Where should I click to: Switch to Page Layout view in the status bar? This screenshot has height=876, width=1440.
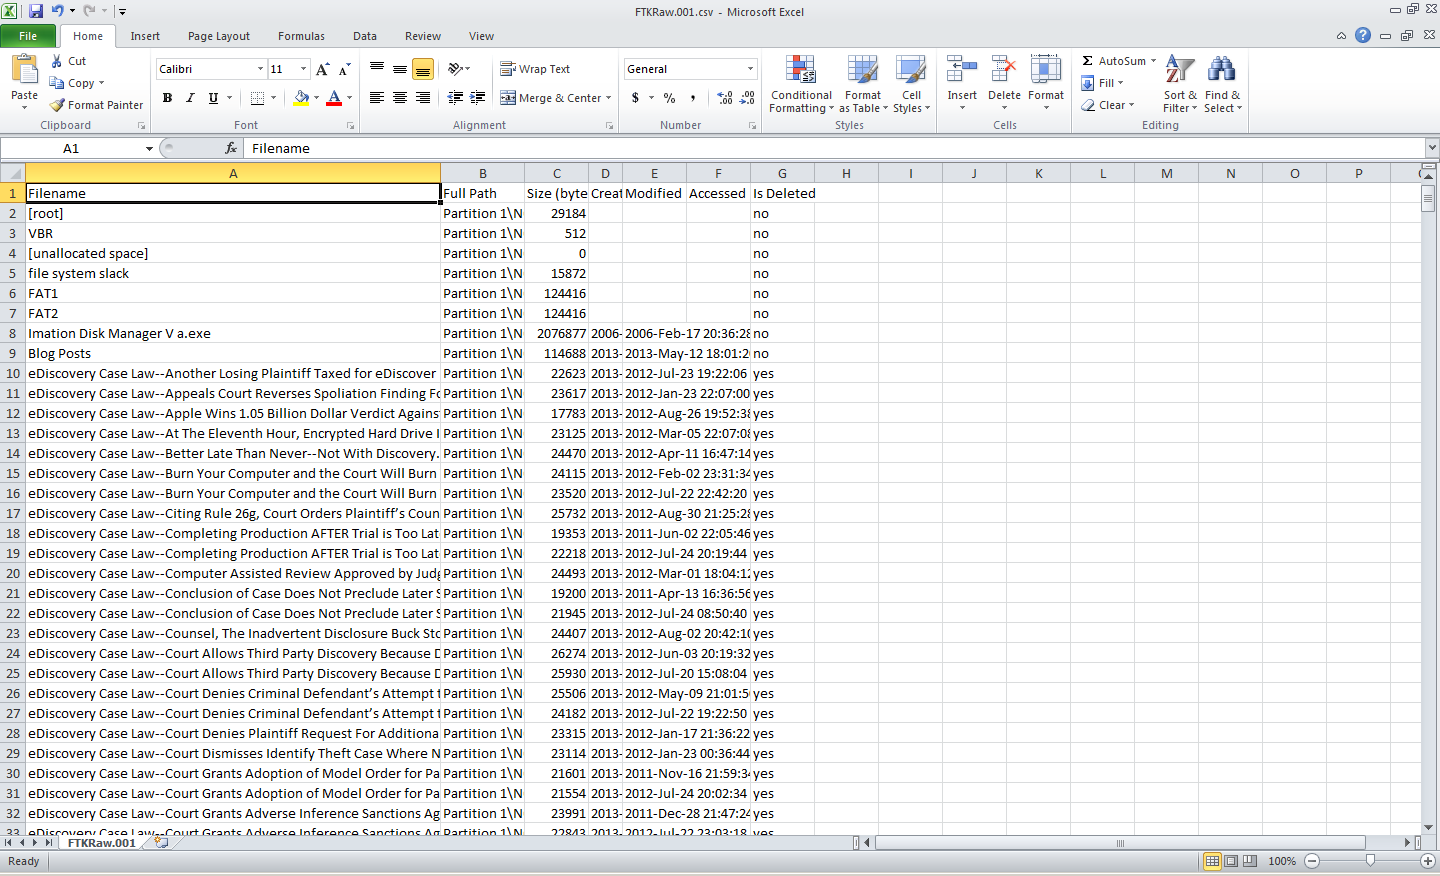pos(1232,861)
